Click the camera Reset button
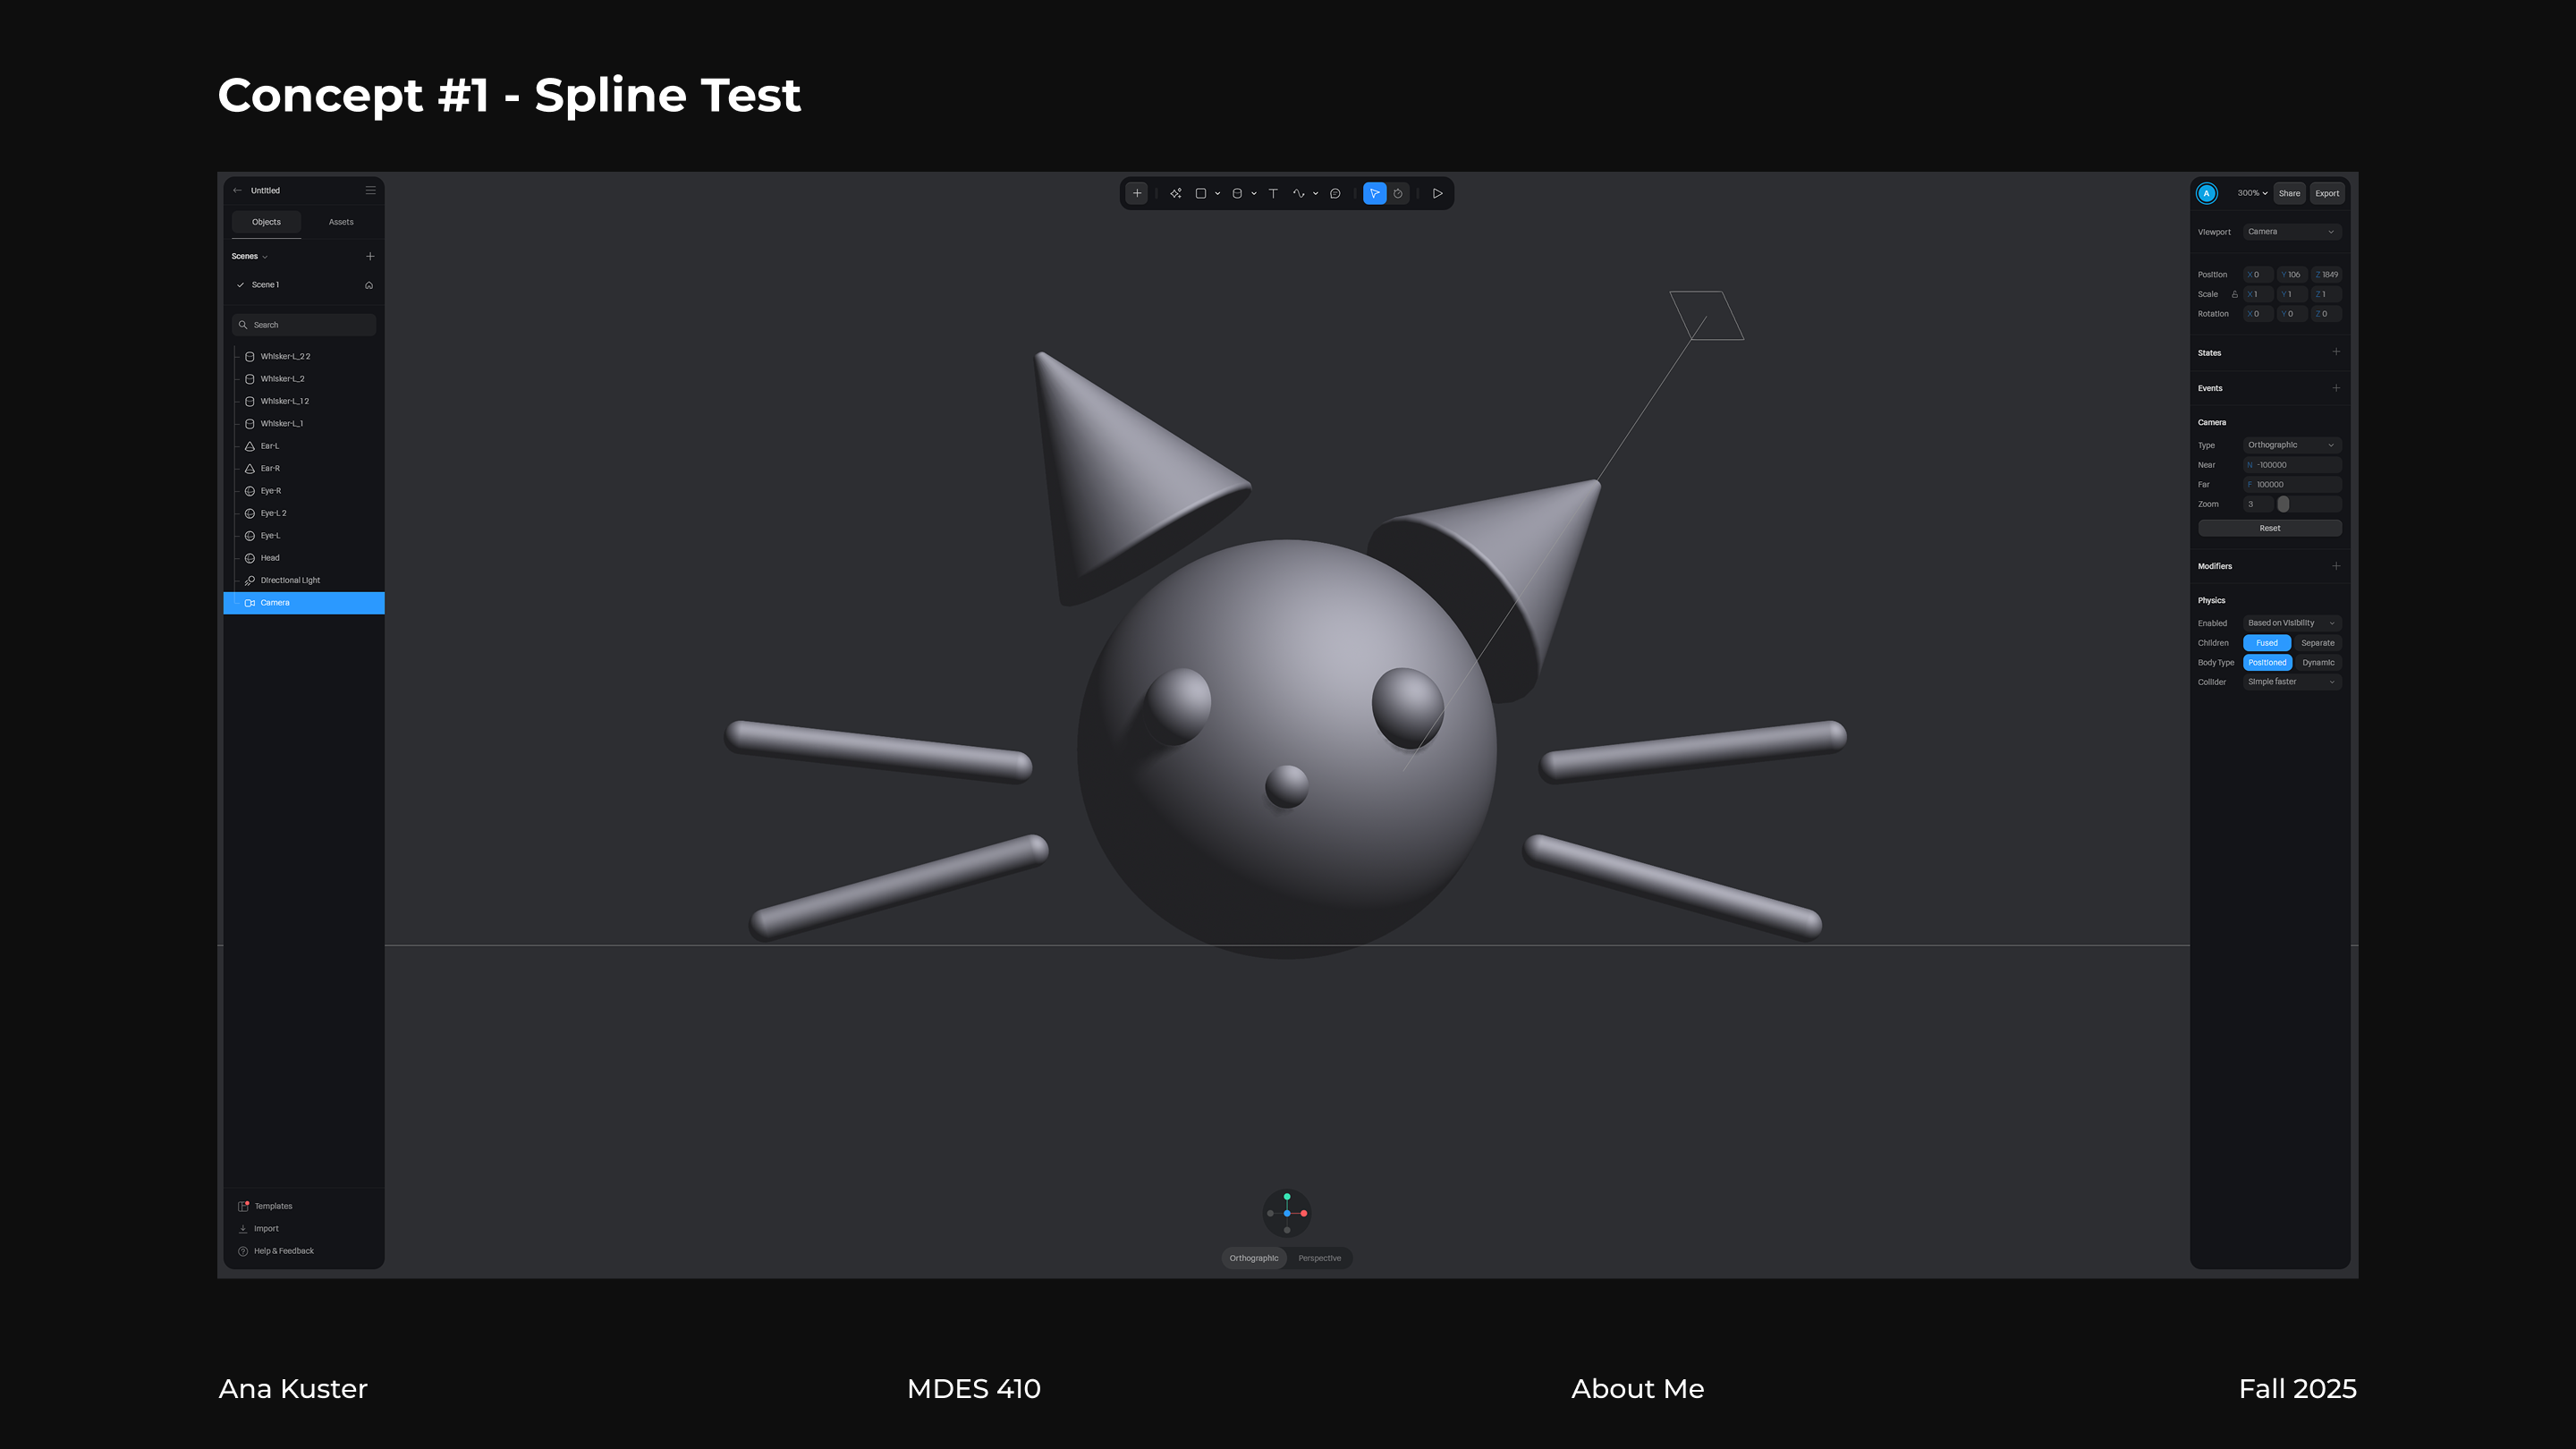2576x1449 pixels. tap(2269, 528)
